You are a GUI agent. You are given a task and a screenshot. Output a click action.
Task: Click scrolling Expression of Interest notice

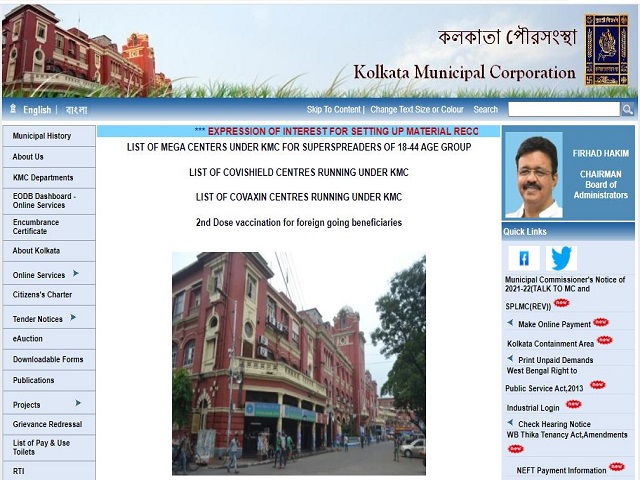(337, 131)
